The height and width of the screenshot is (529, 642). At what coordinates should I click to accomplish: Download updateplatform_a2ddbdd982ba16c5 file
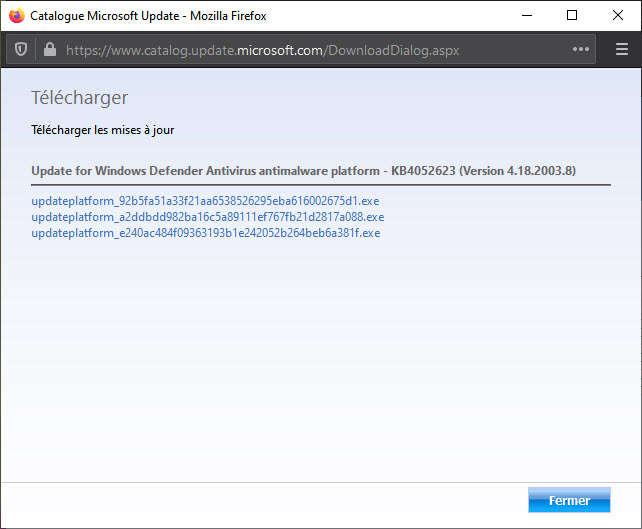[x=208, y=217]
